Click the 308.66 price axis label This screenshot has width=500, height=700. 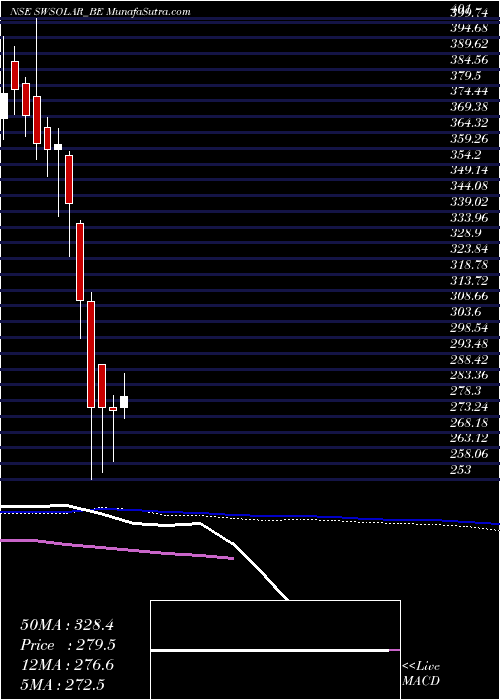tap(470, 296)
